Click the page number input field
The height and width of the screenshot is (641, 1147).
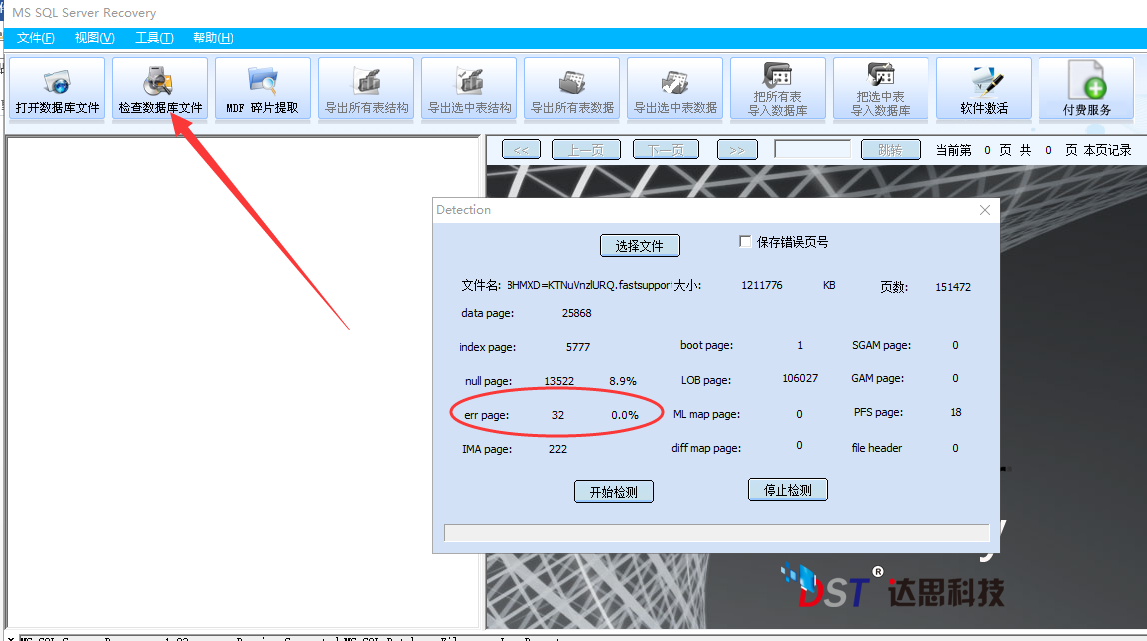(813, 149)
